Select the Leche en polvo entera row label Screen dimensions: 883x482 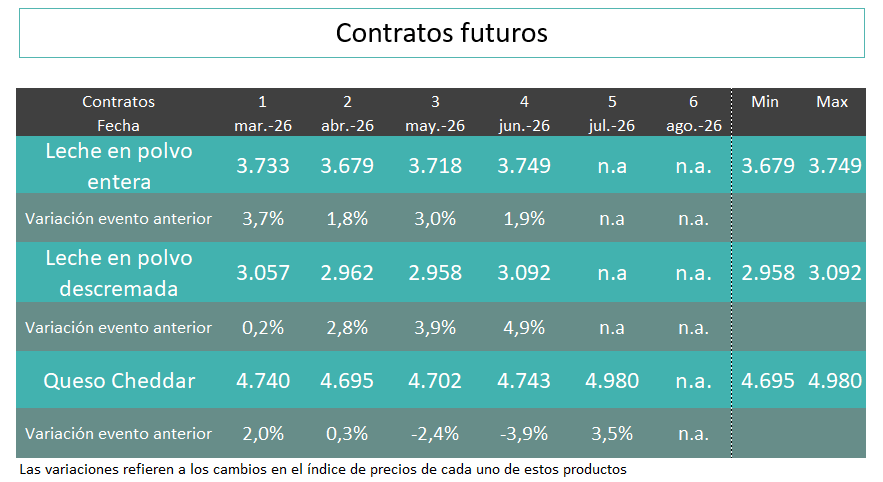118,166
